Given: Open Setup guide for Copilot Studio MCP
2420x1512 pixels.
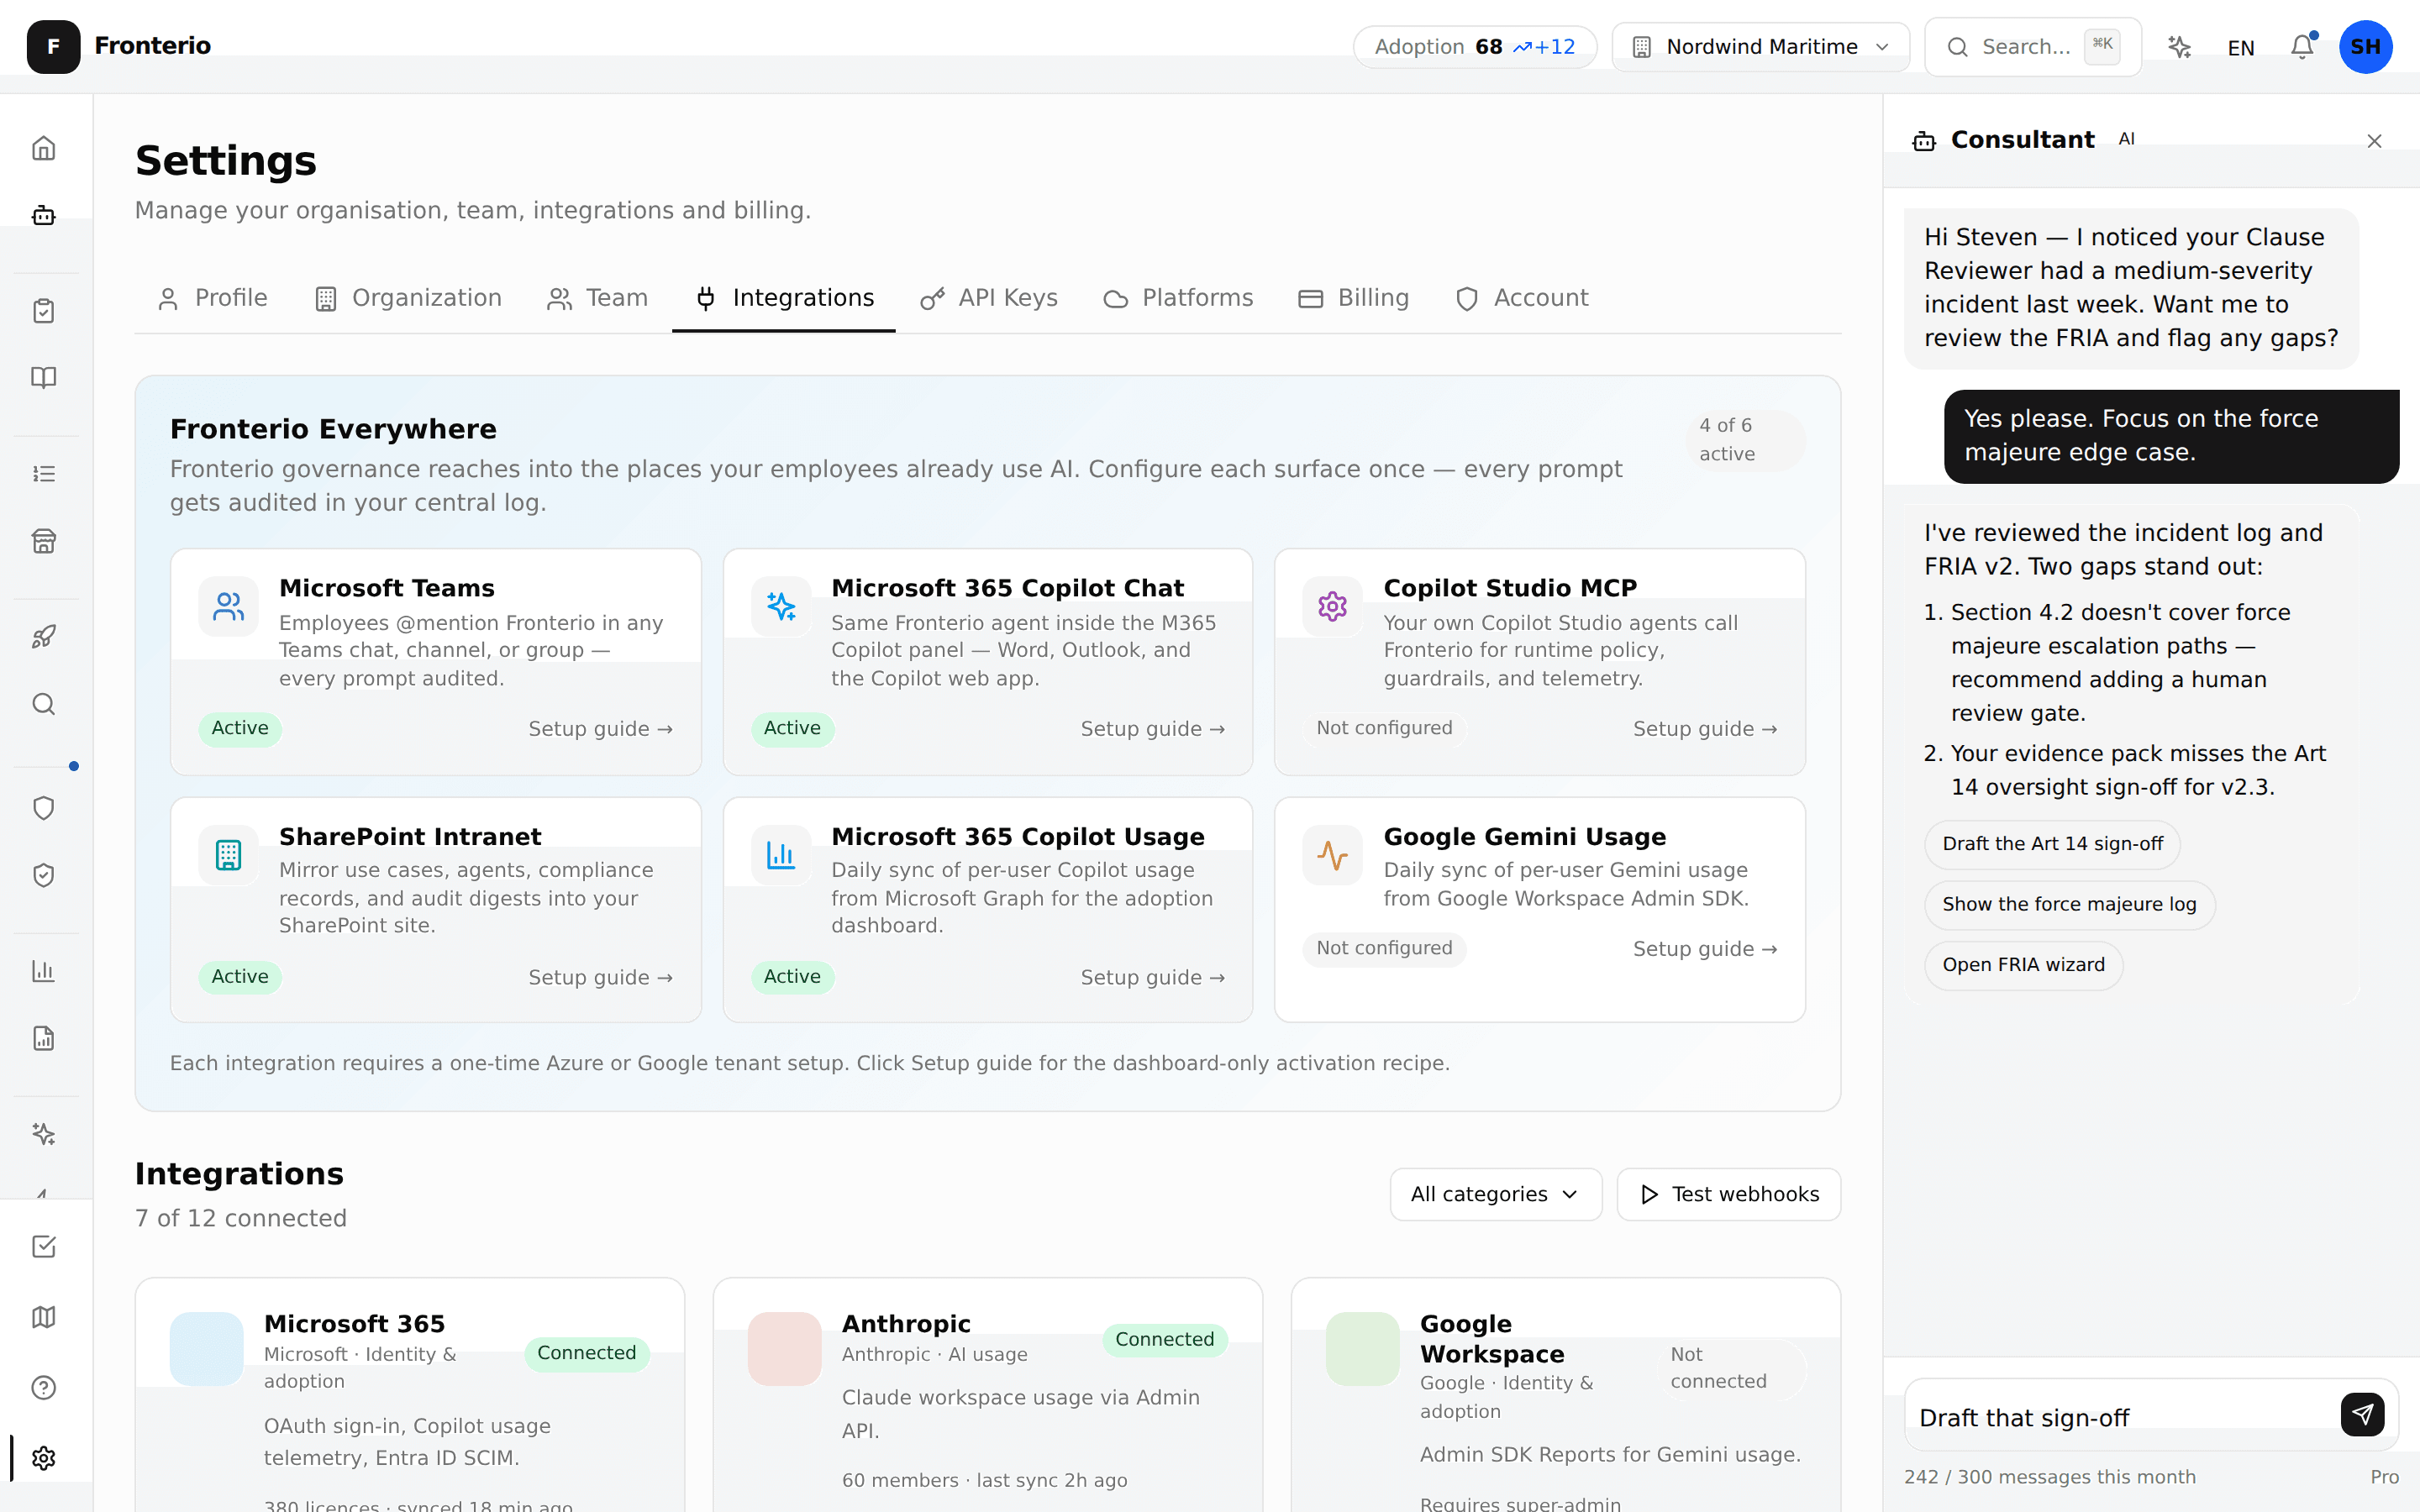Looking at the screenshot, I should [x=1705, y=729].
